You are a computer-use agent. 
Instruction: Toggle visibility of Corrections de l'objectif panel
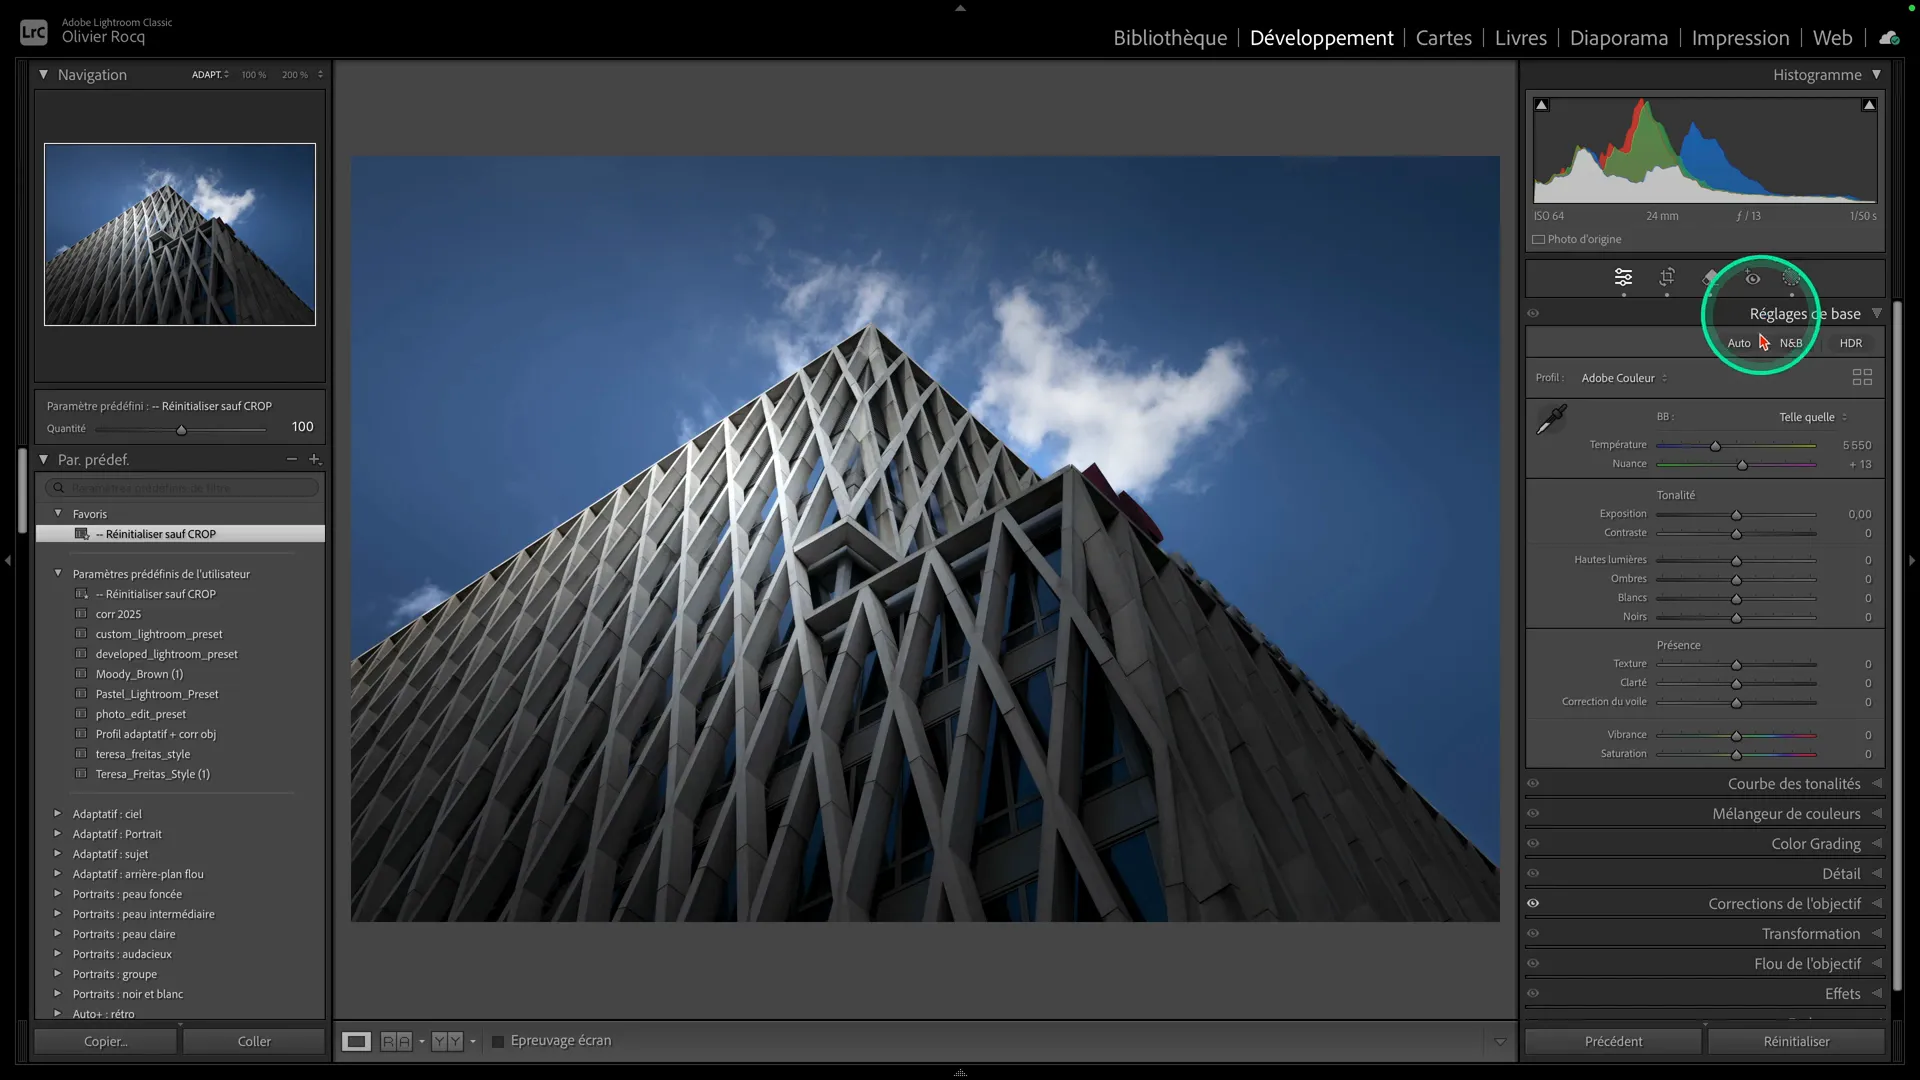point(1533,903)
